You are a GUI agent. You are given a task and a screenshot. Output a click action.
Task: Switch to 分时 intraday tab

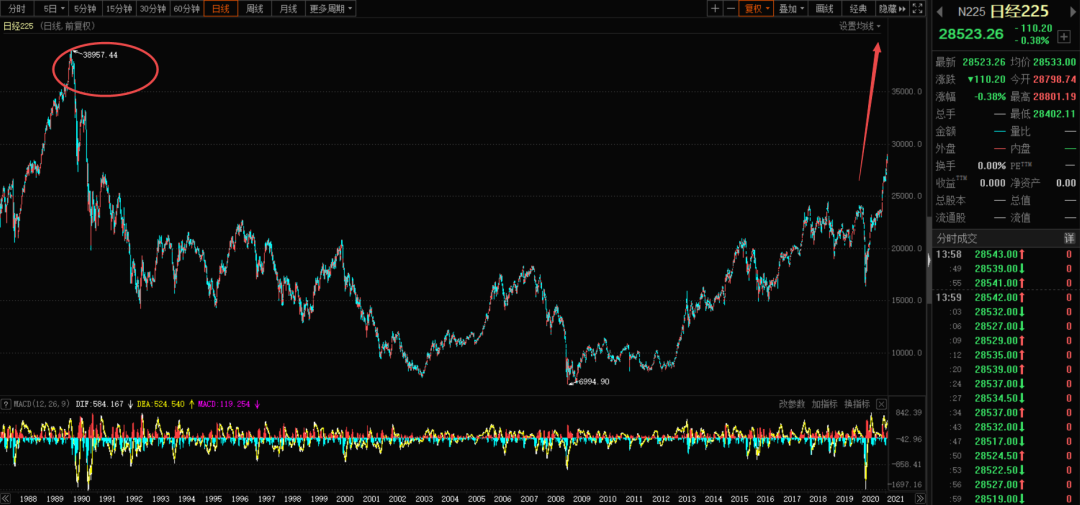(x=17, y=9)
